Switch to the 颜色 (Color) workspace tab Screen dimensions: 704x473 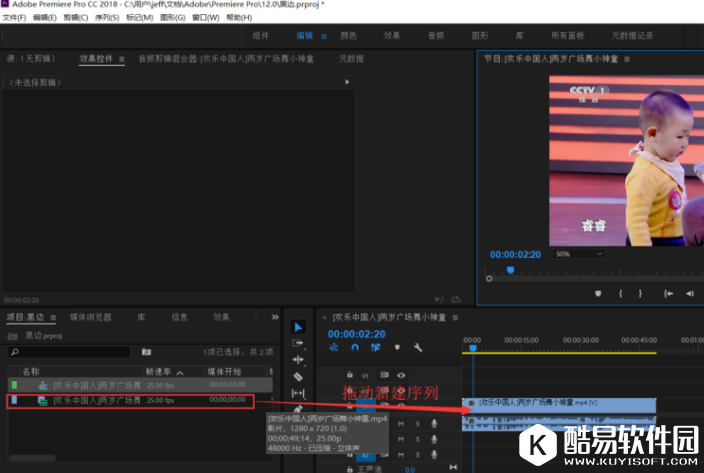click(x=348, y=36)
